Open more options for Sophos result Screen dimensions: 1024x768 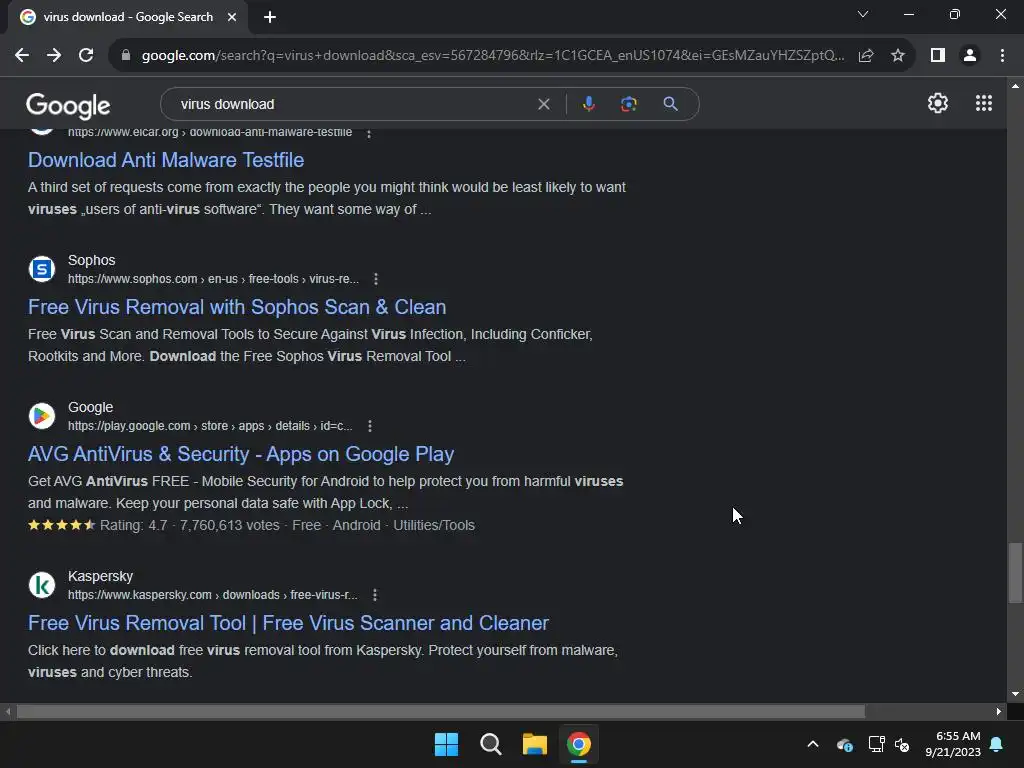(376, 279)
